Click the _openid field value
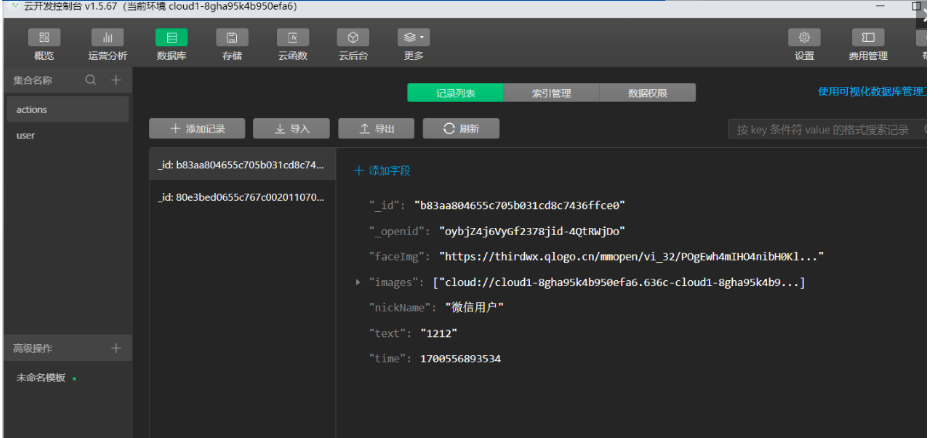 [x=532, y=231]
